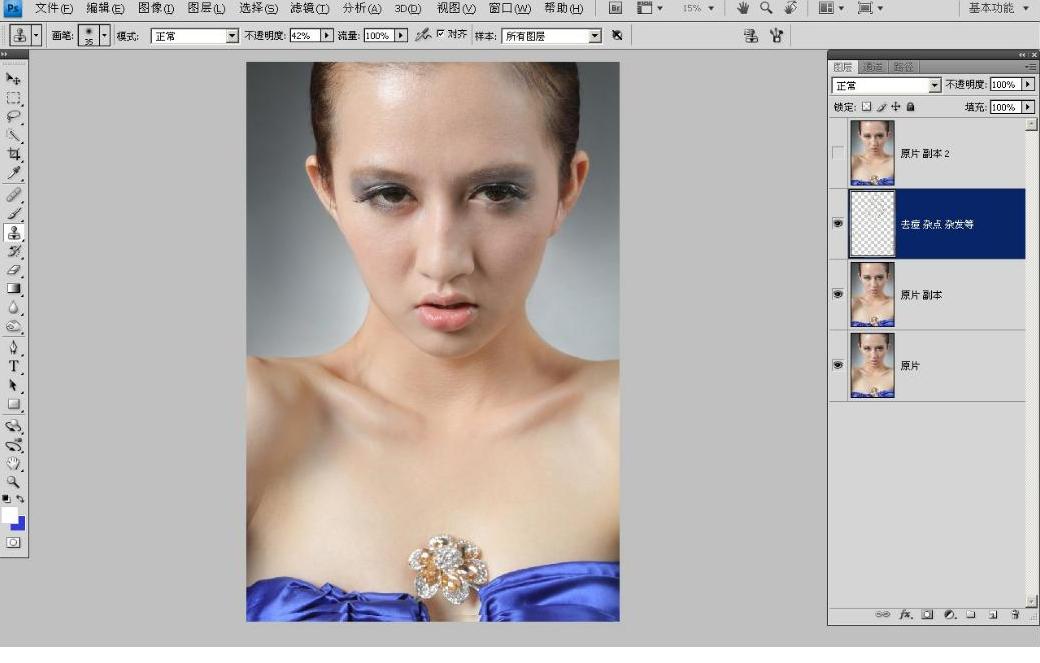1040x663 pixels.
Task: Click the 不透明度 42% opacity field
Action: [x=305, y=36]
